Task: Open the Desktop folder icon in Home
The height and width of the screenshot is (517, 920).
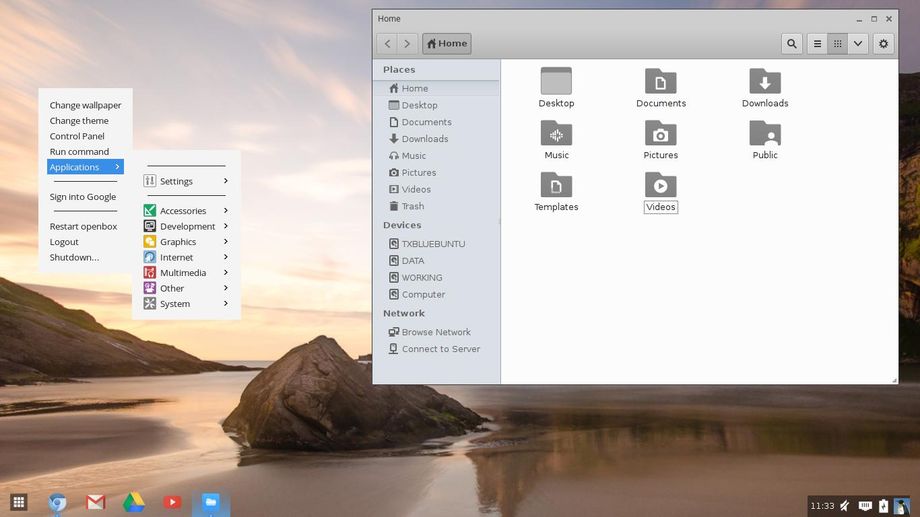Action: (556, 81)
